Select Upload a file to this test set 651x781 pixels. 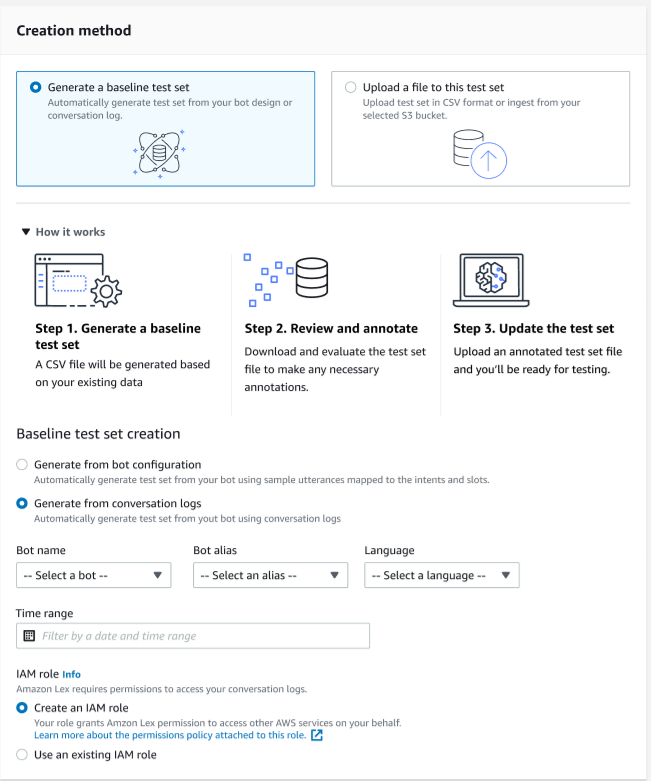point(350,88)
